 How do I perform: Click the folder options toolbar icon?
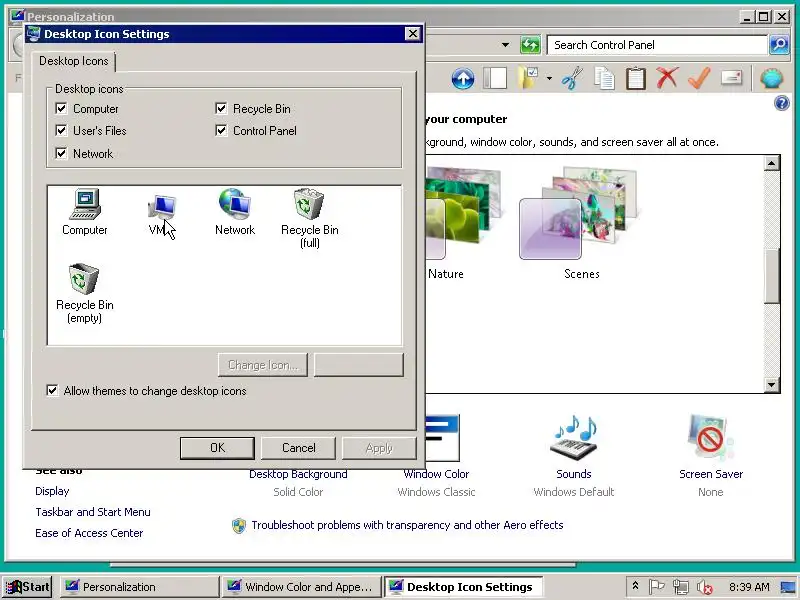(529, 79)
